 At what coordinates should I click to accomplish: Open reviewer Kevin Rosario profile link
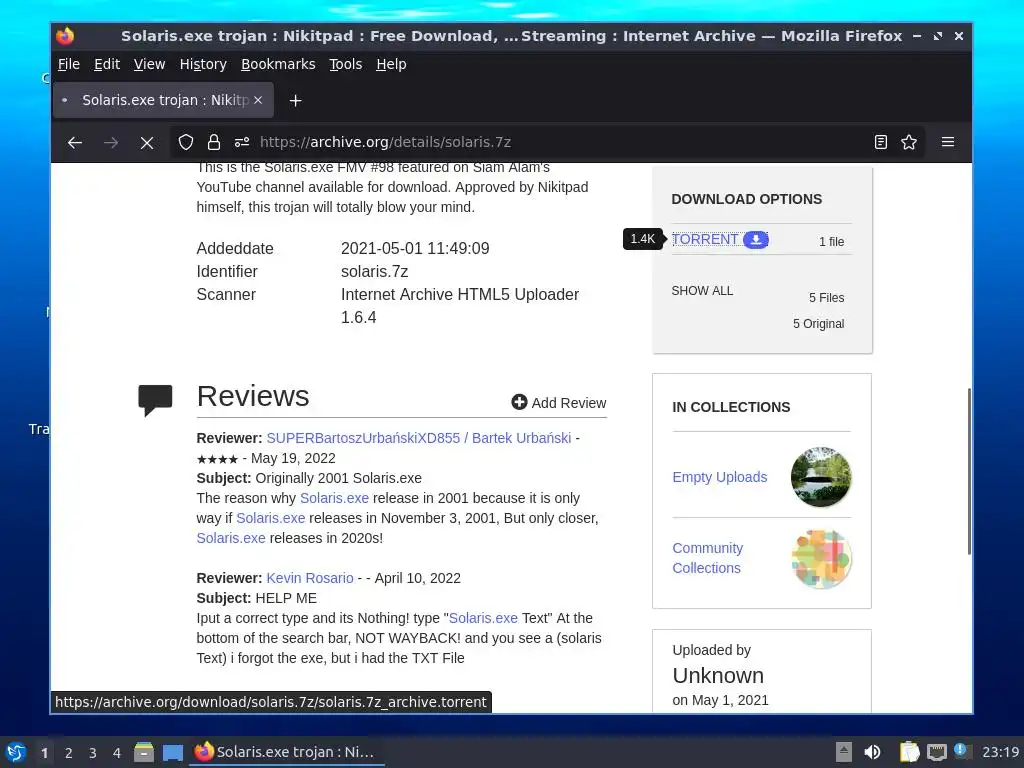point(310,578)
